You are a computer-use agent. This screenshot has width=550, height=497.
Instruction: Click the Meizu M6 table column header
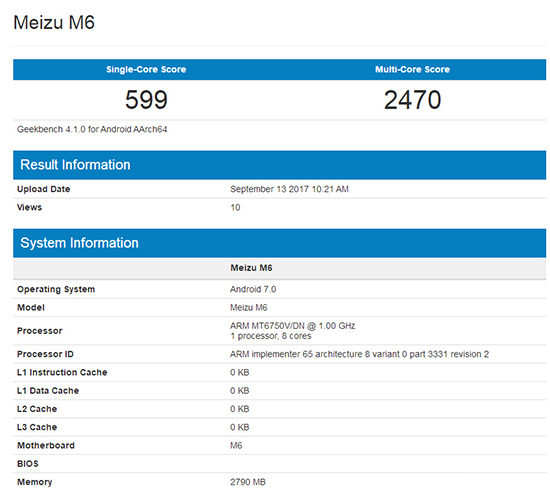click(251, 268)
